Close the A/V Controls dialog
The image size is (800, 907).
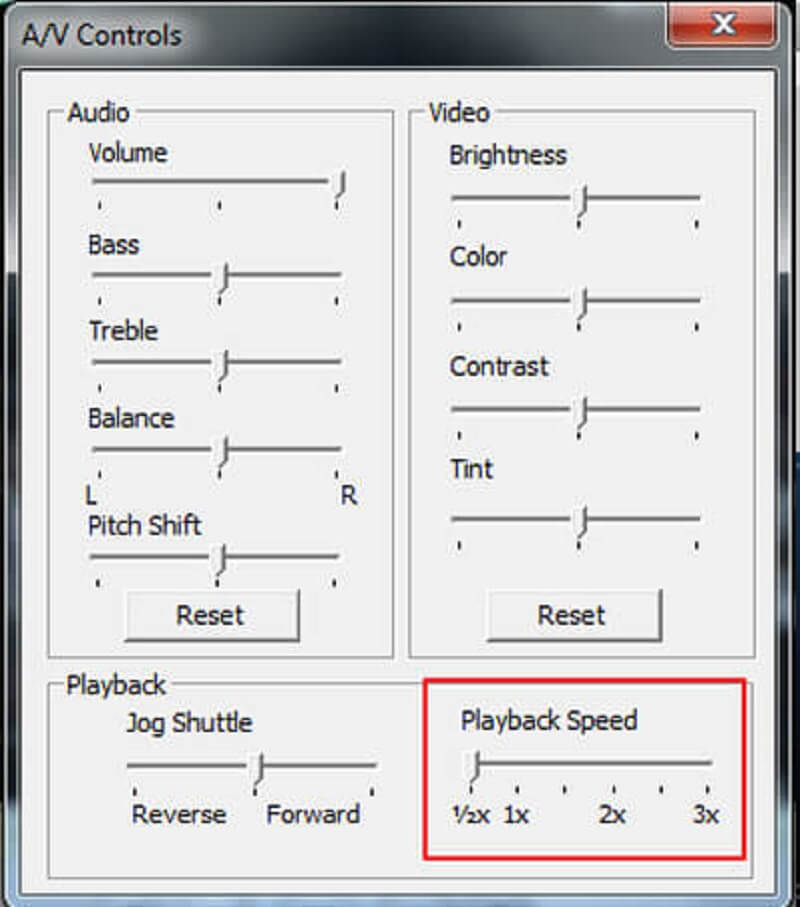(723, 25)
